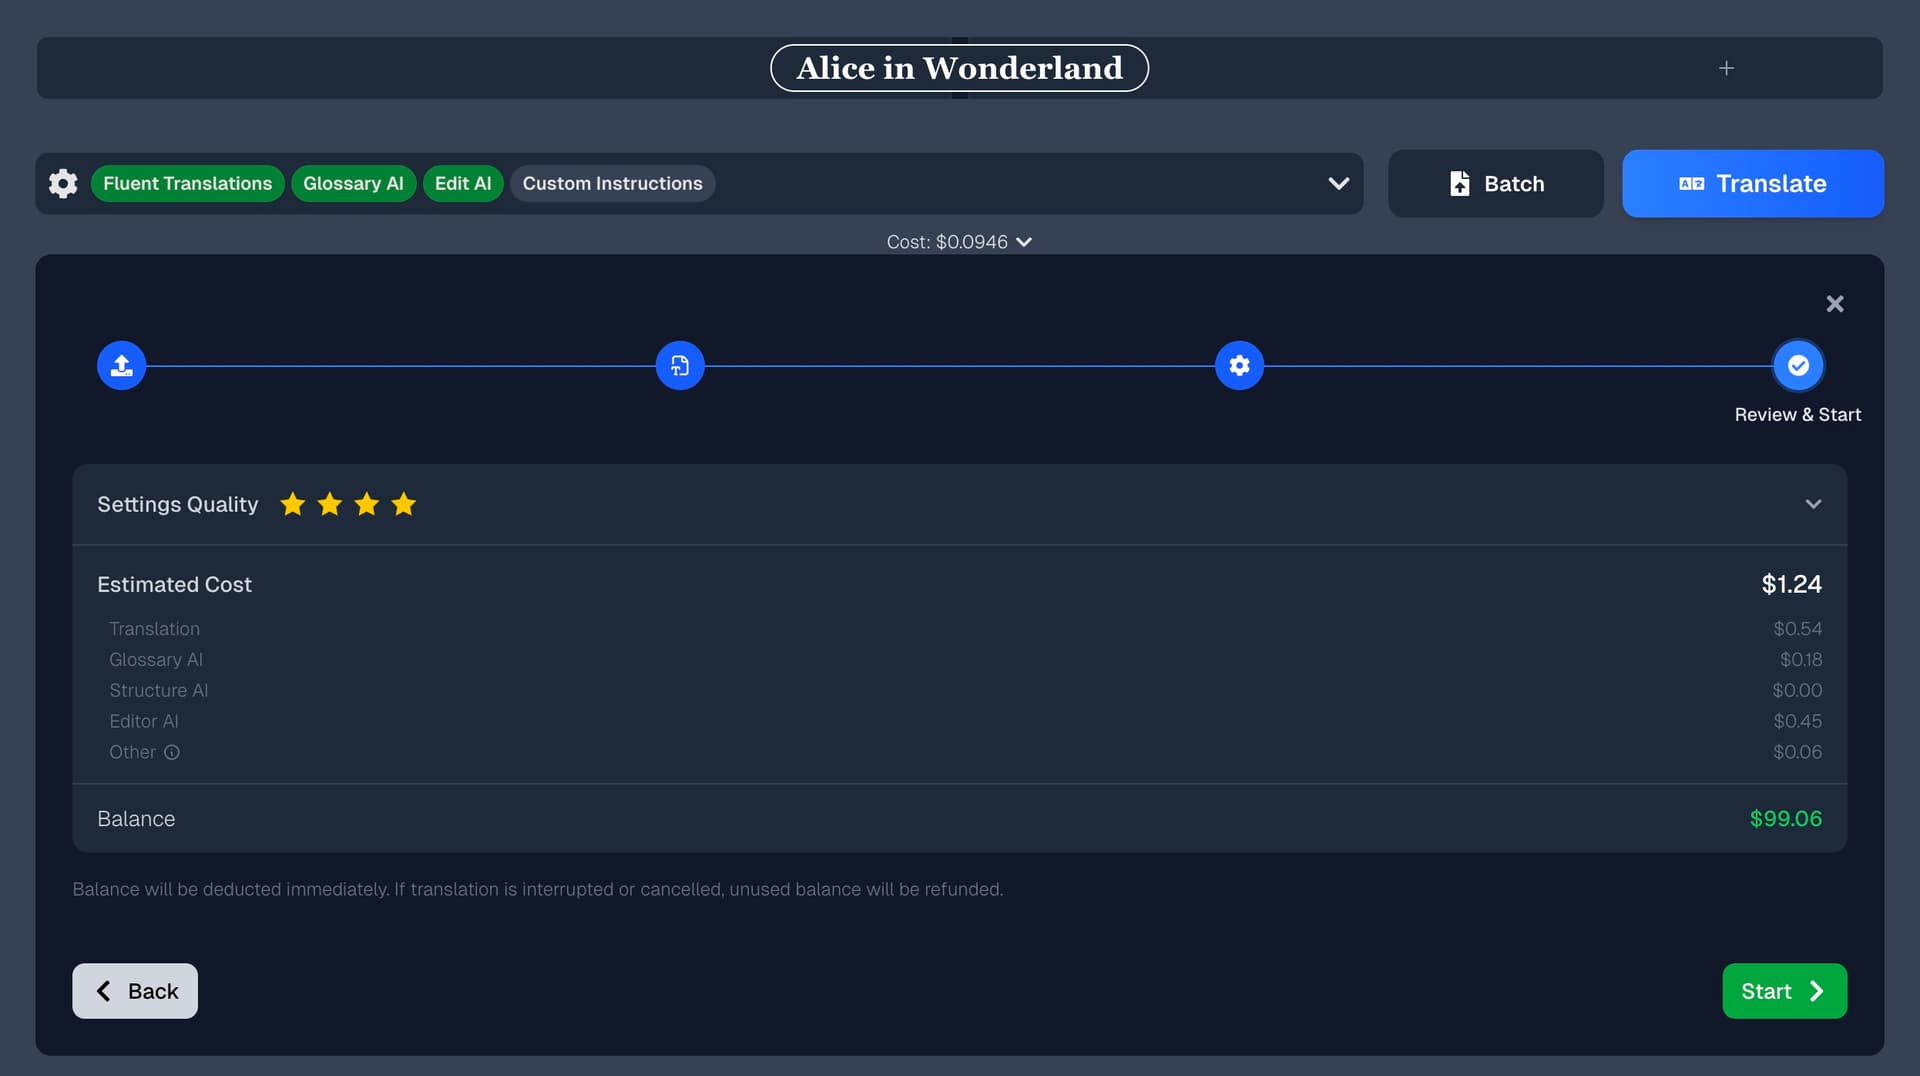
Task: Click the upload step icon
Action: [121, 366]
